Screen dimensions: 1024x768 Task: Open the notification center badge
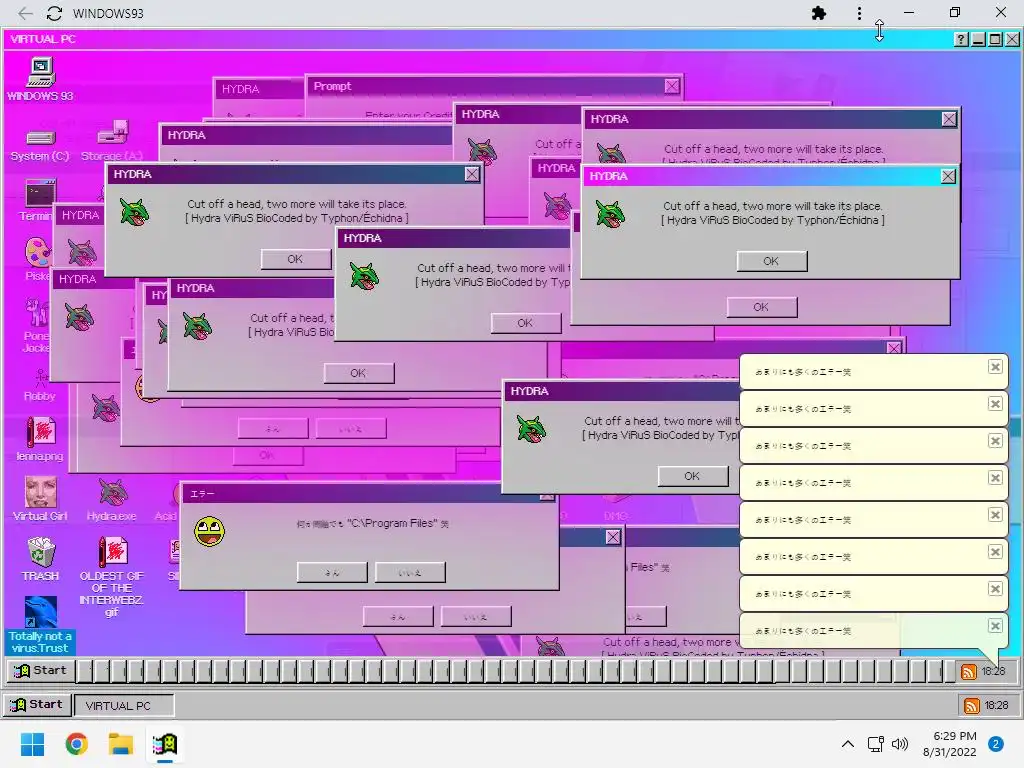tap(996, 744)
